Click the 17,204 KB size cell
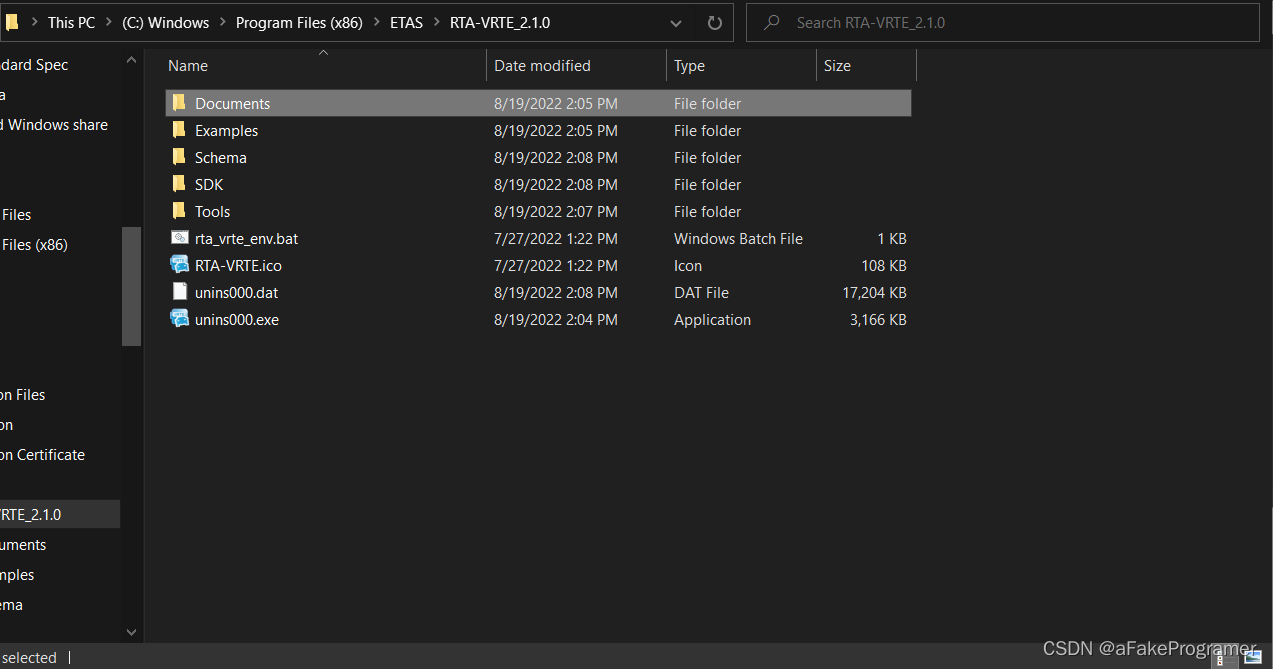 coord(874,292)
